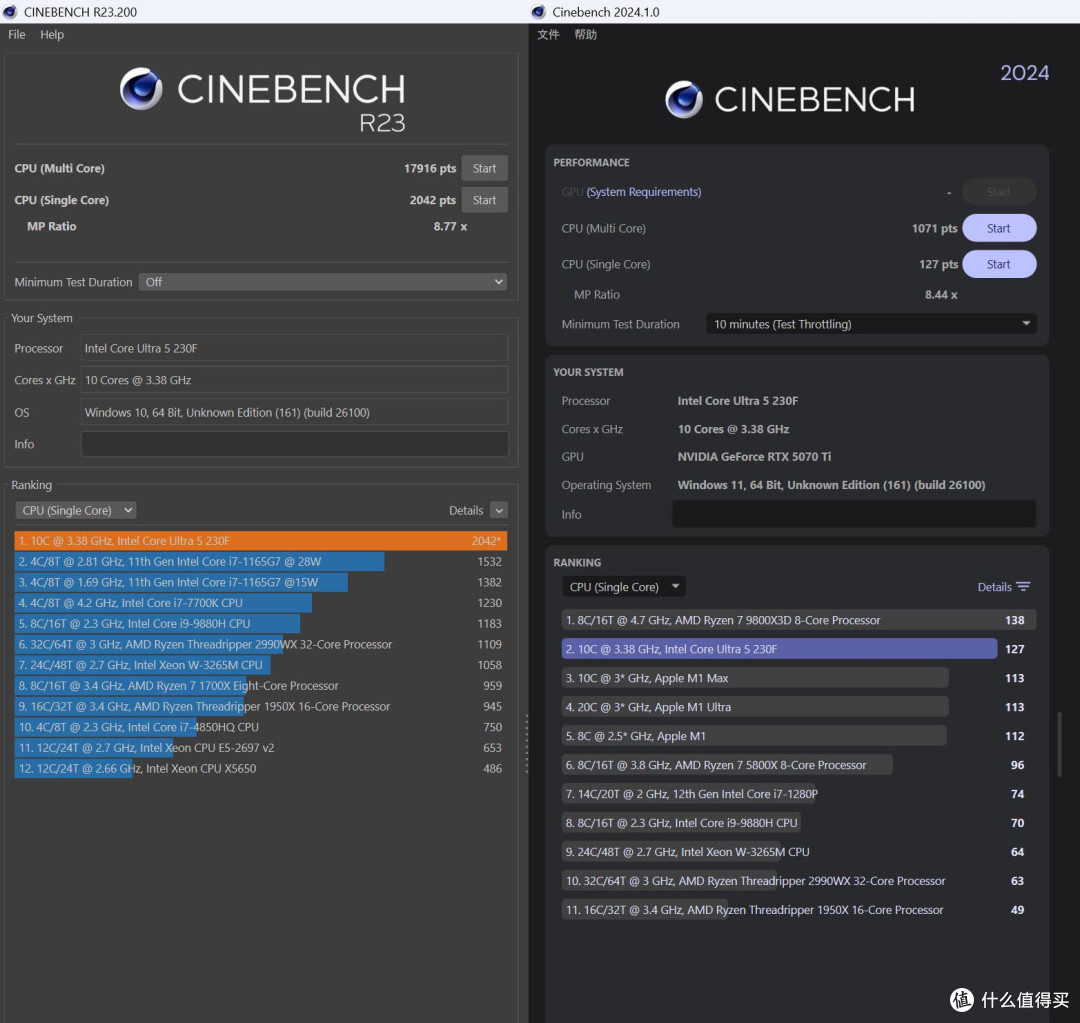Start the 2024 CPU (Multi Core) test
Screen dimensions: 1080x1023
[x=999, y=228]
